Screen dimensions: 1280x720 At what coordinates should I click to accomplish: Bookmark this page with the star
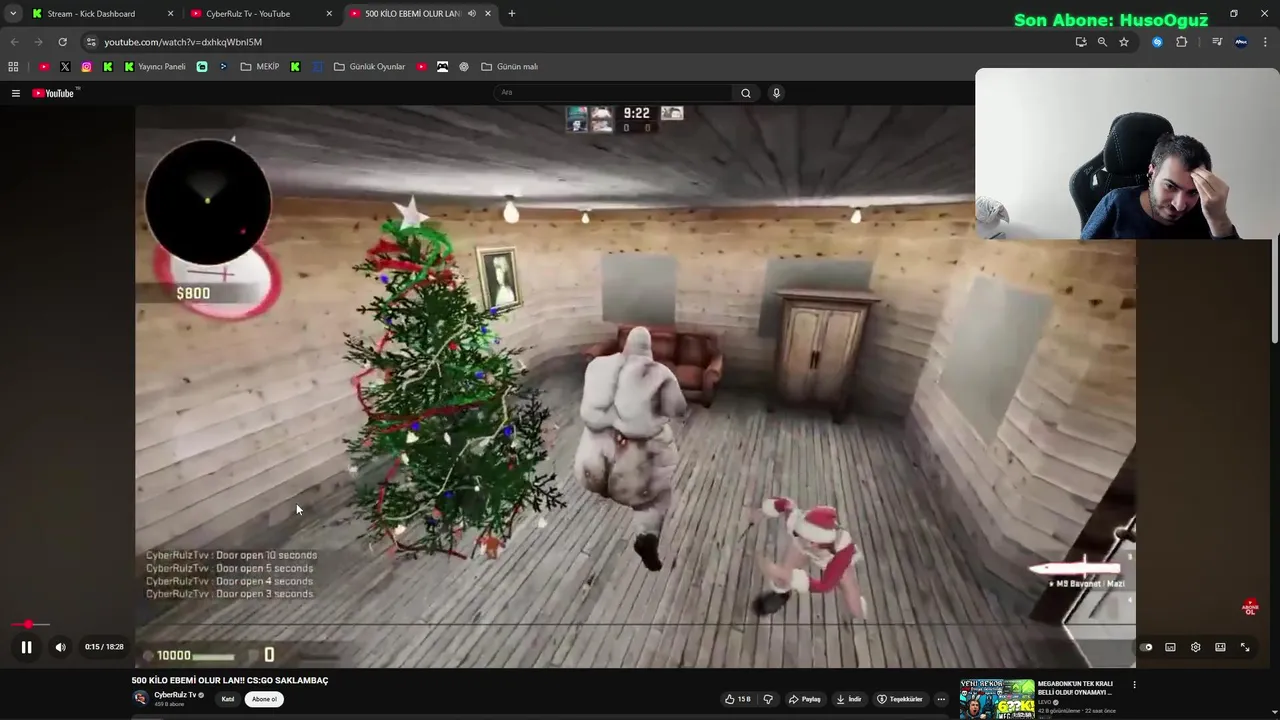[1124, 42]
